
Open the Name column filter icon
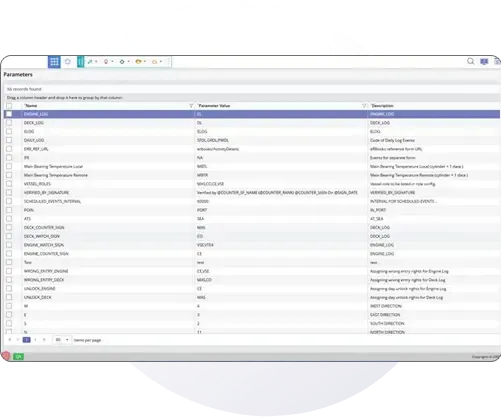[191, 106]
